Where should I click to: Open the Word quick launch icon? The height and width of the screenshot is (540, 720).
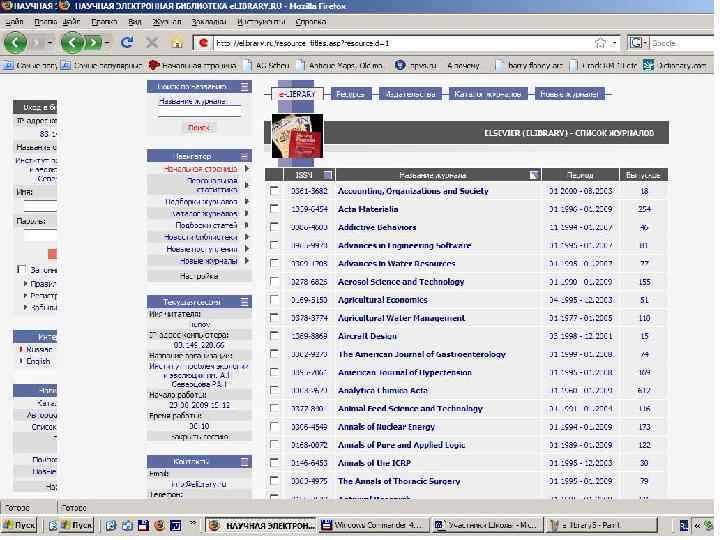coord(175,525)
